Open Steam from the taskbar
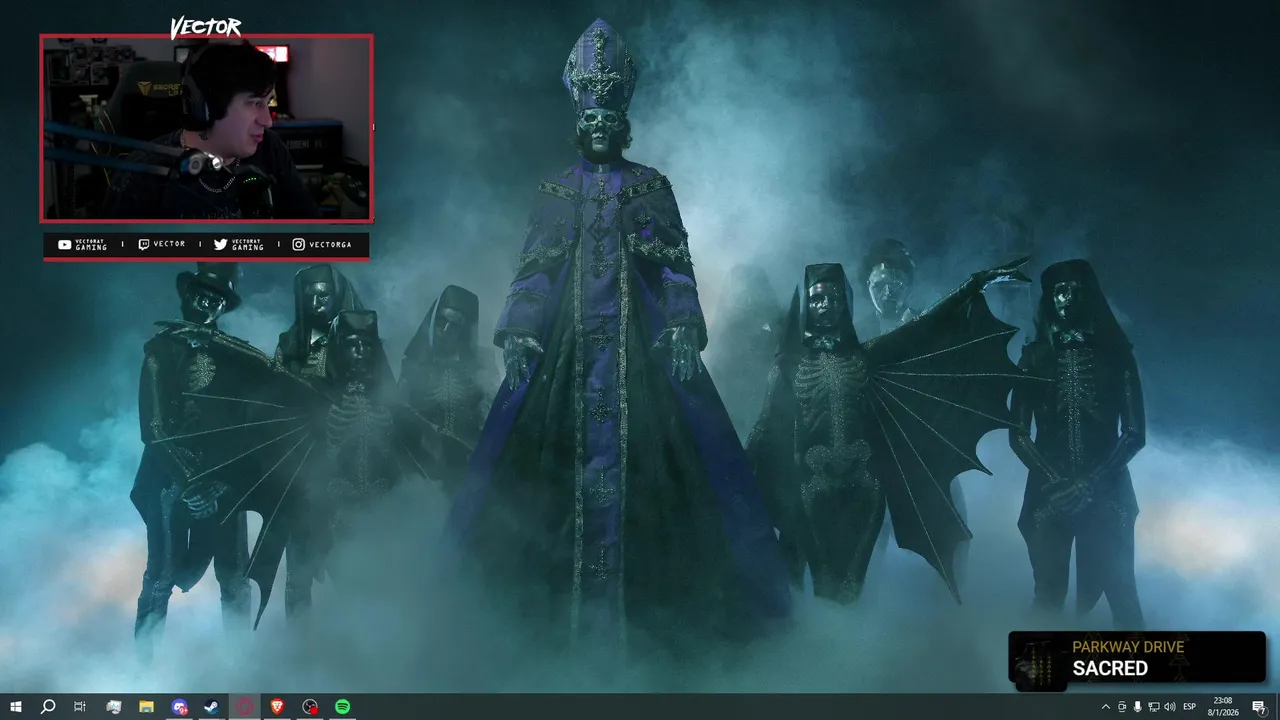 pyautogui.click(x=212, y=706)
